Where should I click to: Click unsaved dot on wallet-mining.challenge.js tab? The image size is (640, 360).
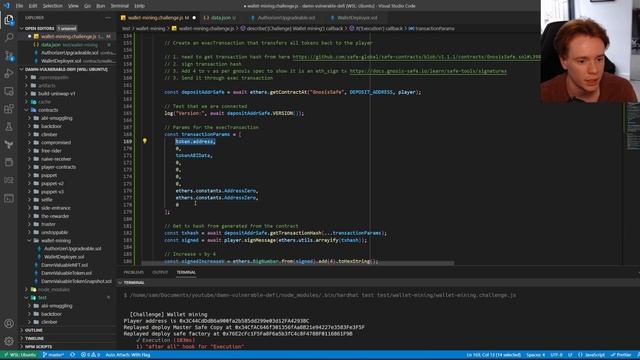tap(194, 18)
